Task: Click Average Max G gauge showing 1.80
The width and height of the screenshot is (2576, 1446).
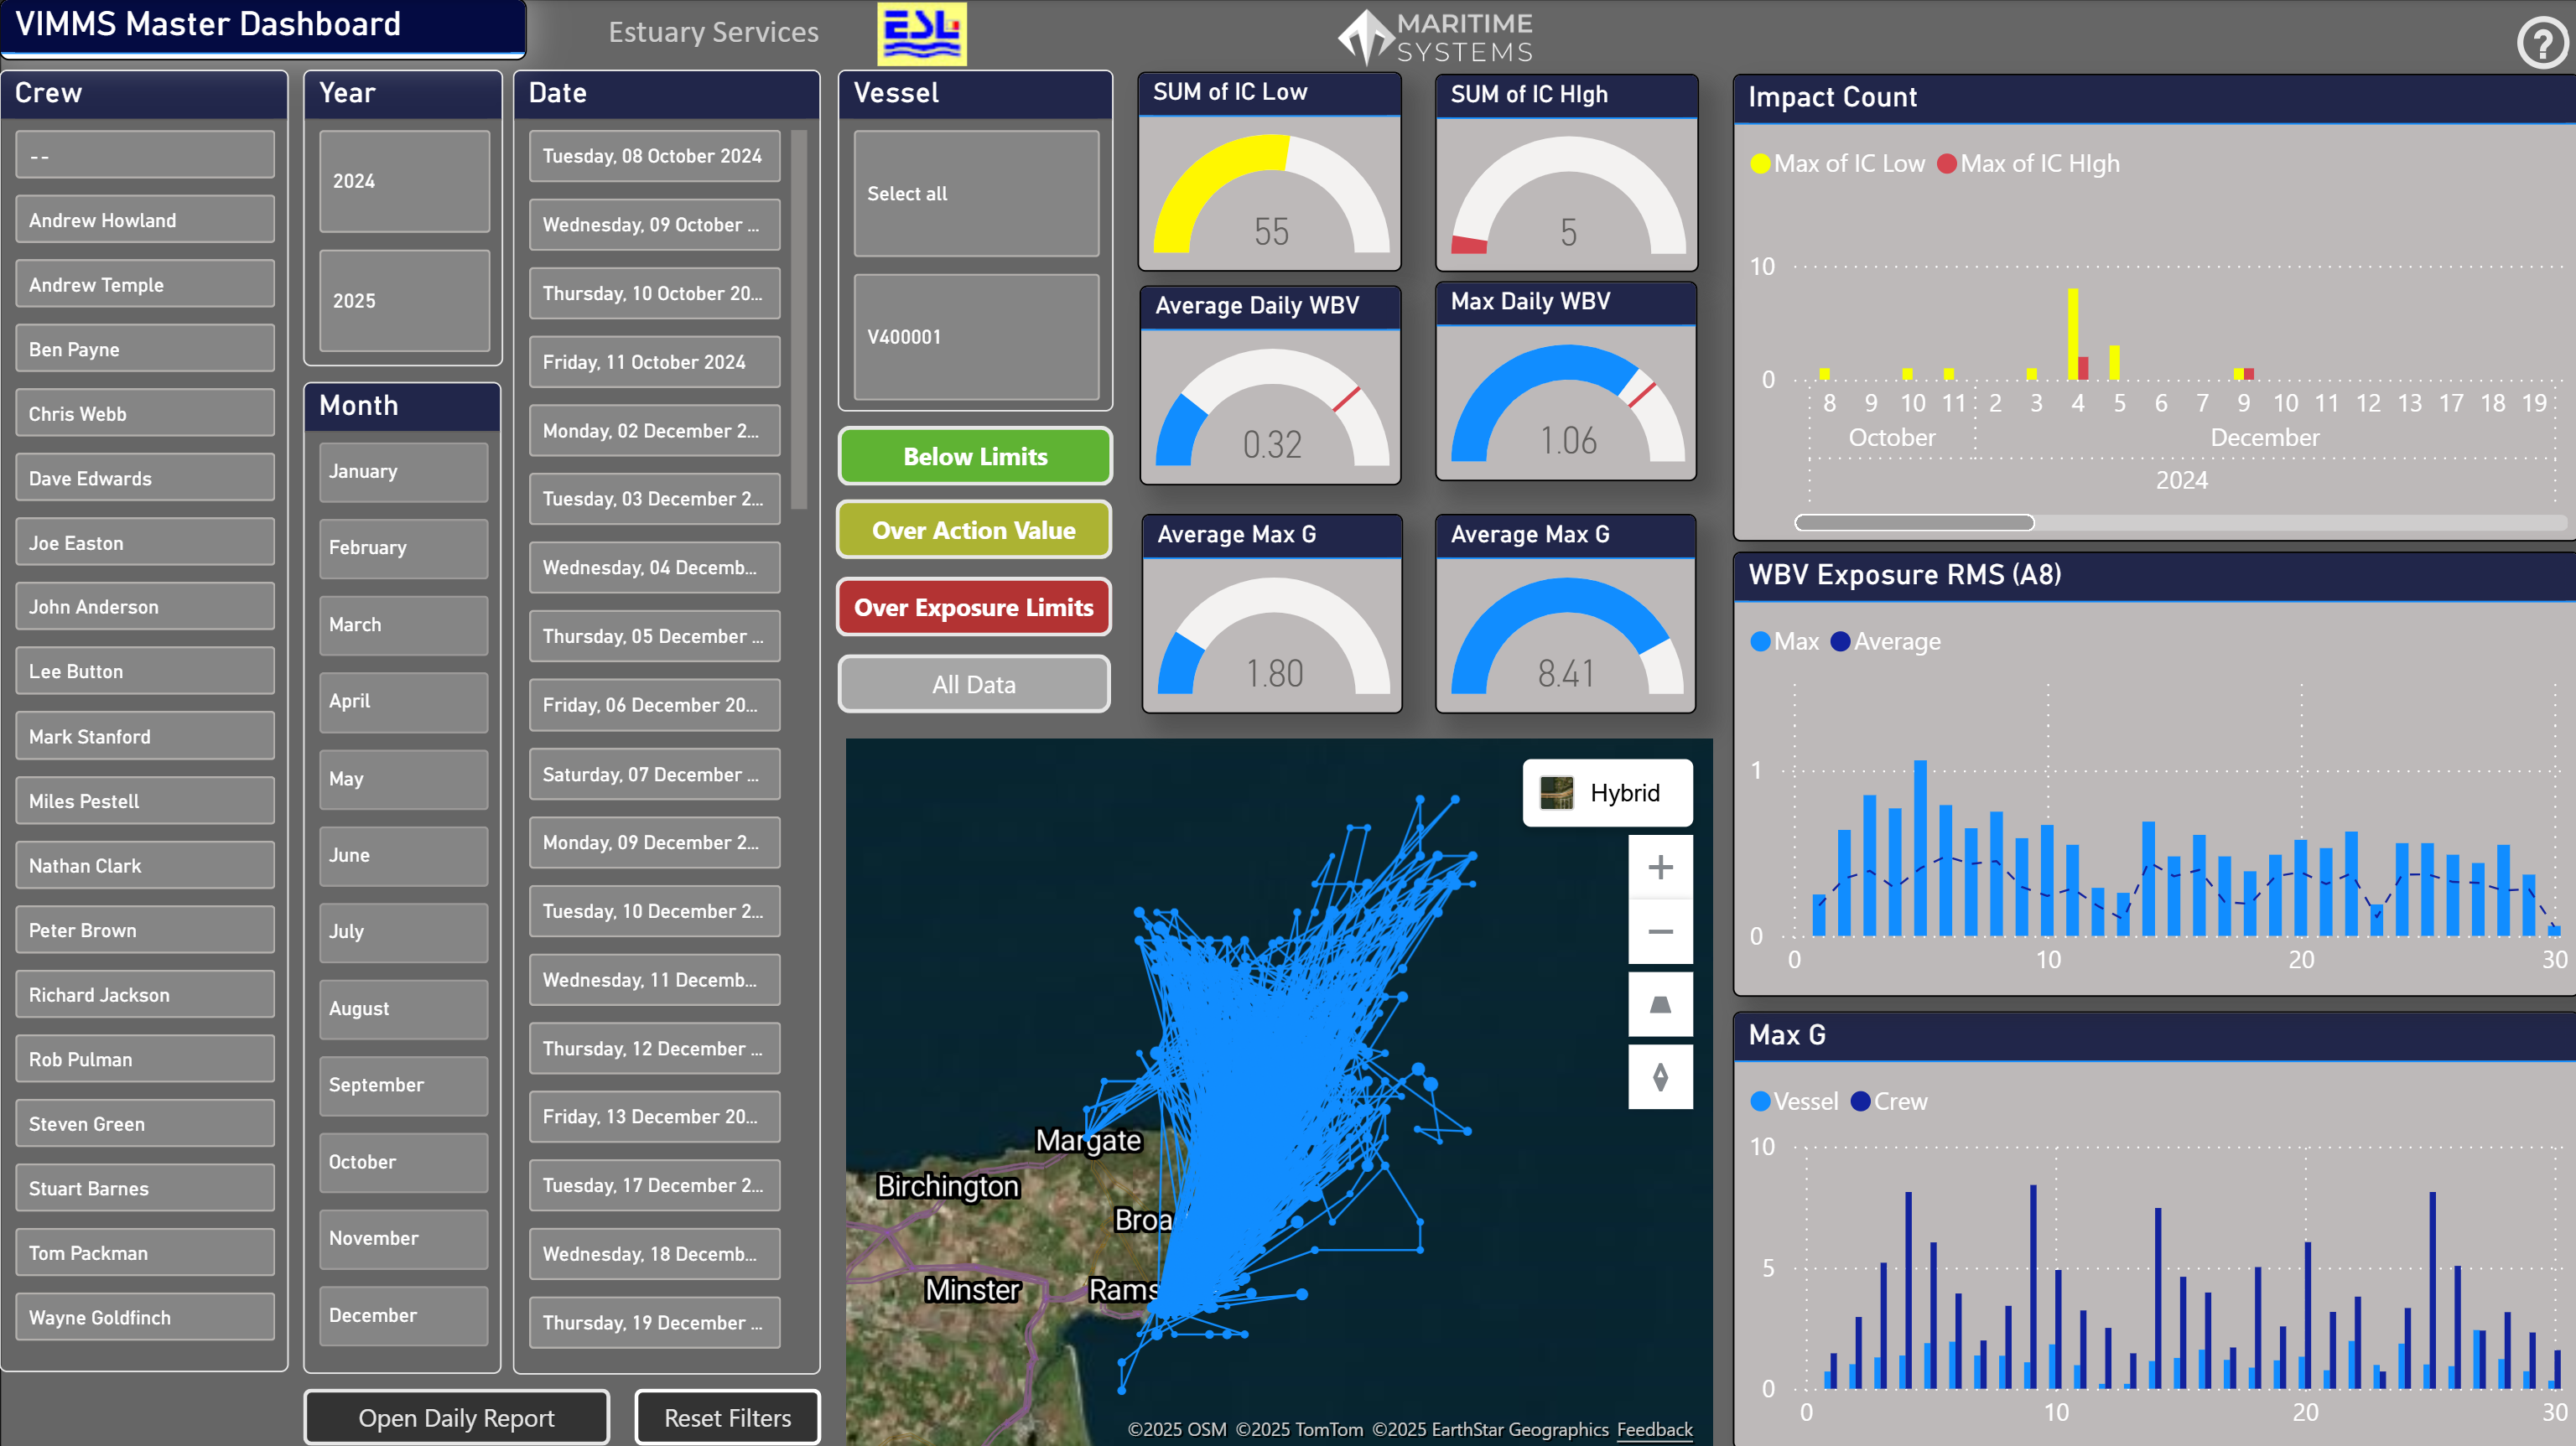Action: click(x=1272, y=635)
